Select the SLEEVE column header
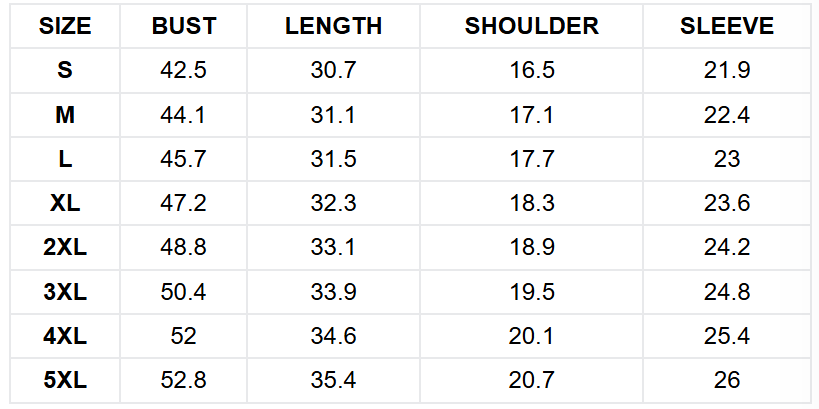Screen dimensions: 819x409 [x=727, y=27]
